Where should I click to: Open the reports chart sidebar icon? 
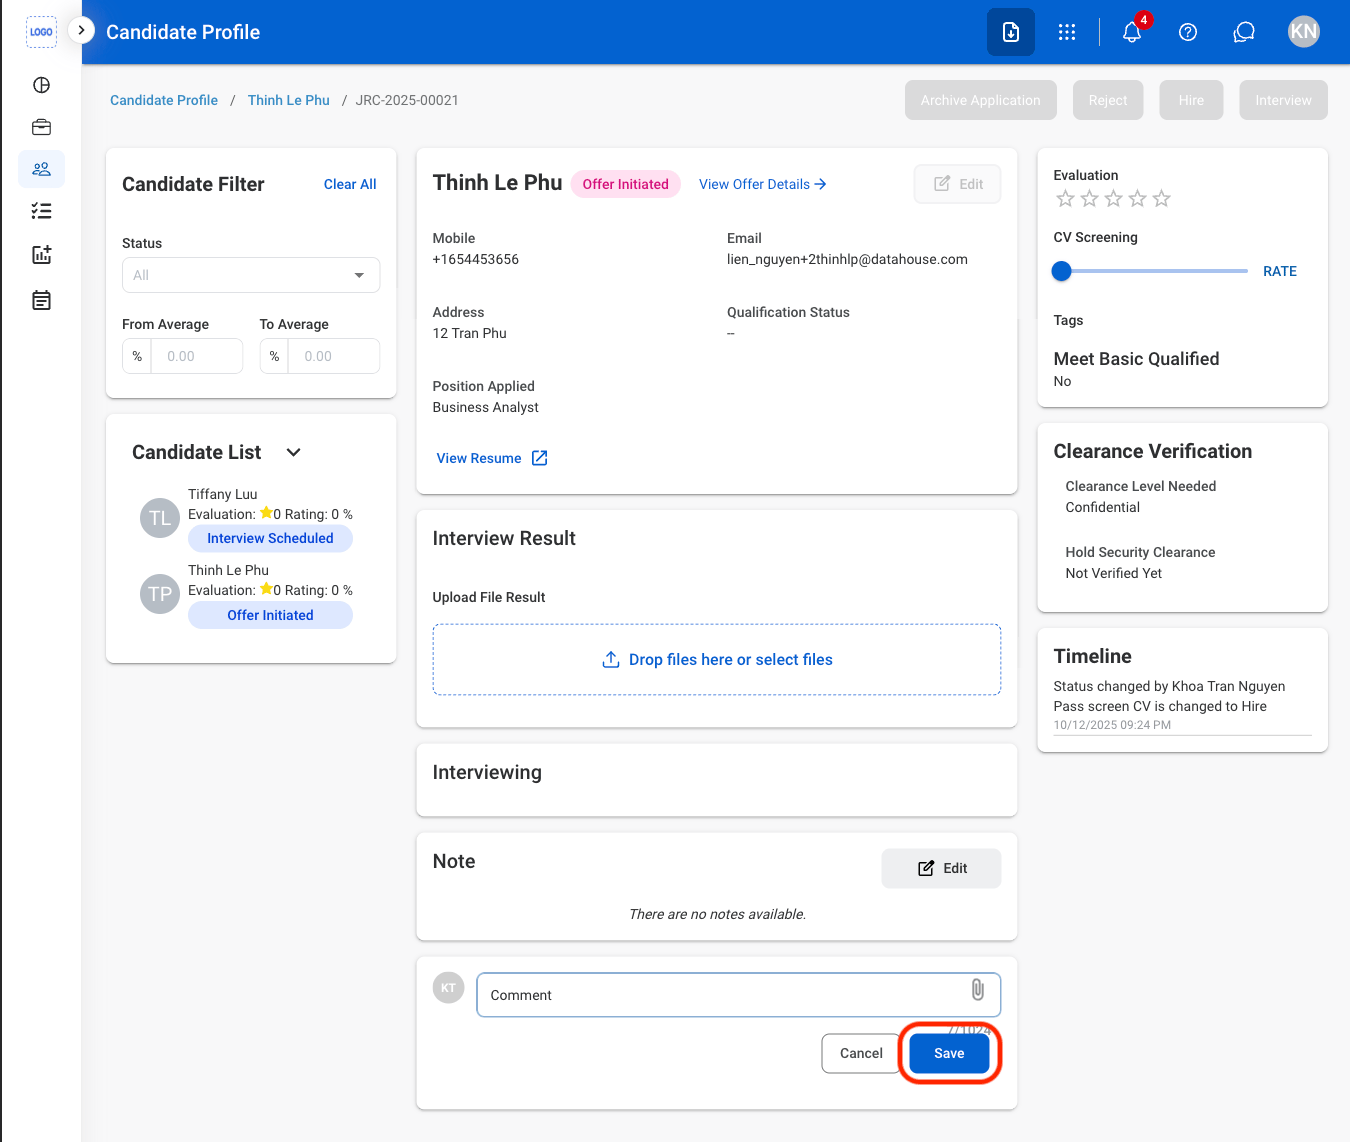pos(41,254)
